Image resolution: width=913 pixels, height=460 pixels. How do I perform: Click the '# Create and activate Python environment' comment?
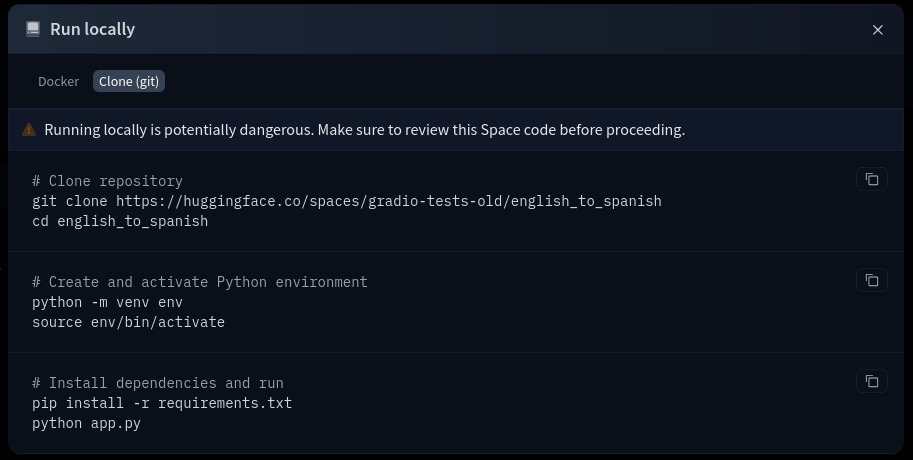200,282
